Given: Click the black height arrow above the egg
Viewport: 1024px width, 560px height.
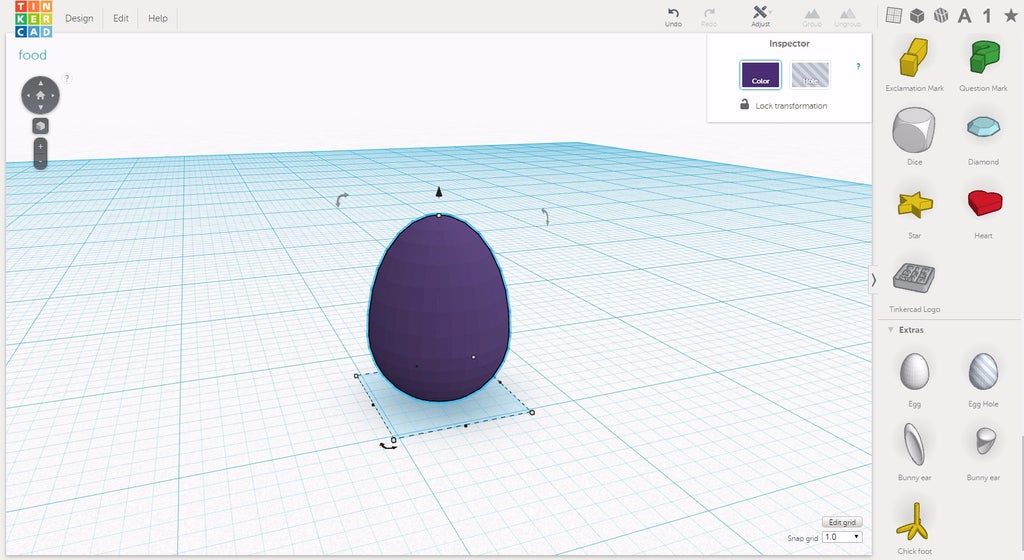Looking at the screenshot, I should click(439, 191).
